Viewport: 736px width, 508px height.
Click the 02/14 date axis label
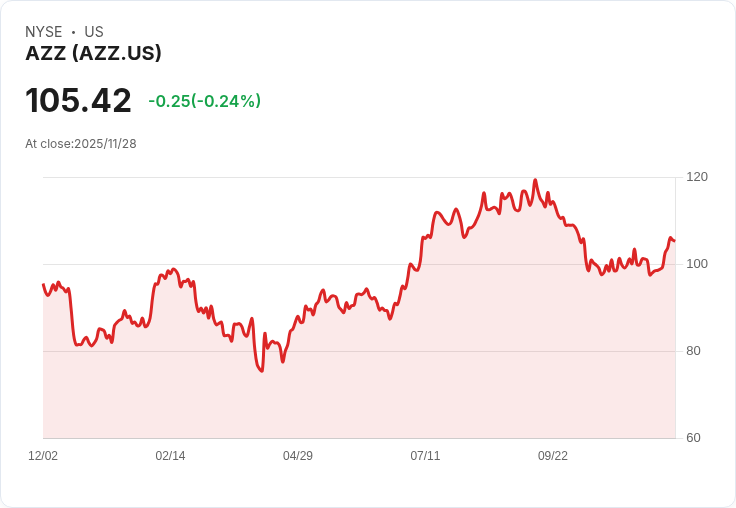(170, 455)
